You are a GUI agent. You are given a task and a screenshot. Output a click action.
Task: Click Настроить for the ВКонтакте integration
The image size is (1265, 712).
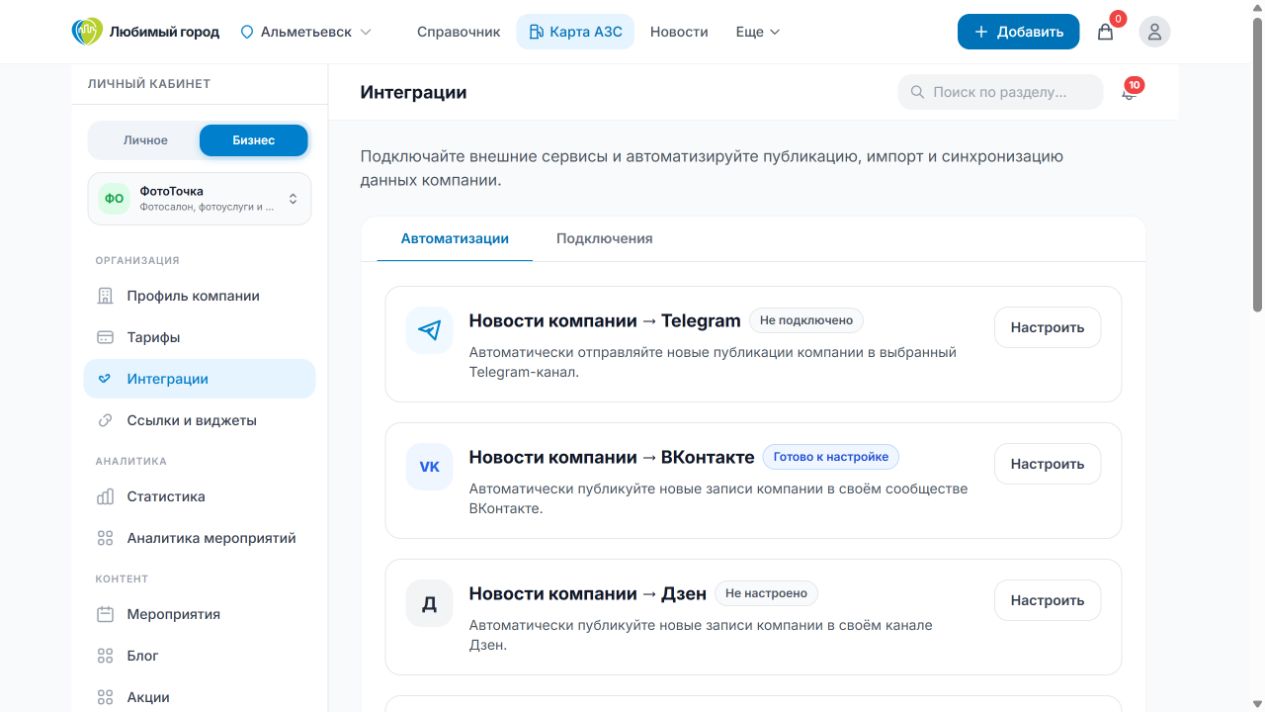[1047, 464]
